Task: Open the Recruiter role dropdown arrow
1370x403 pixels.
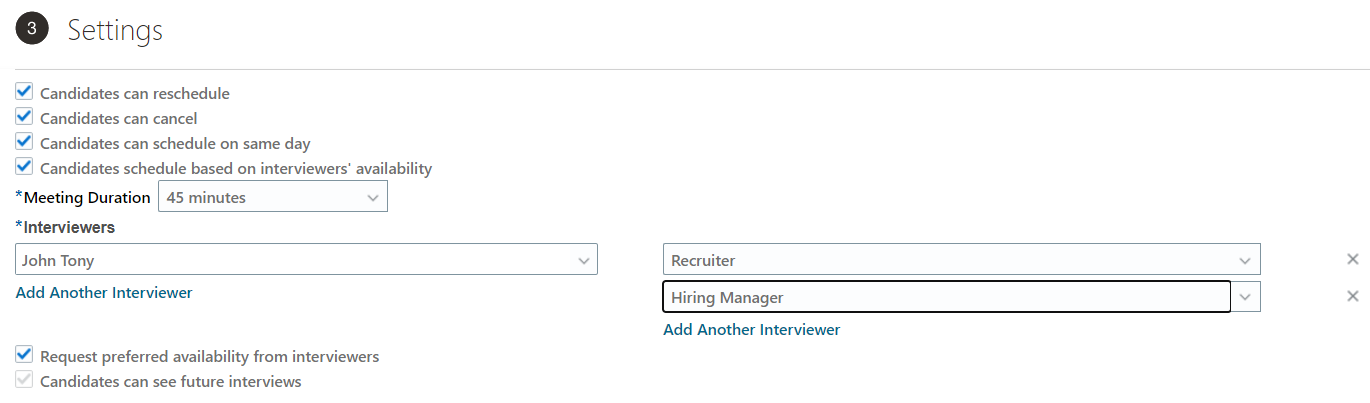Action: click(1245, 260)
